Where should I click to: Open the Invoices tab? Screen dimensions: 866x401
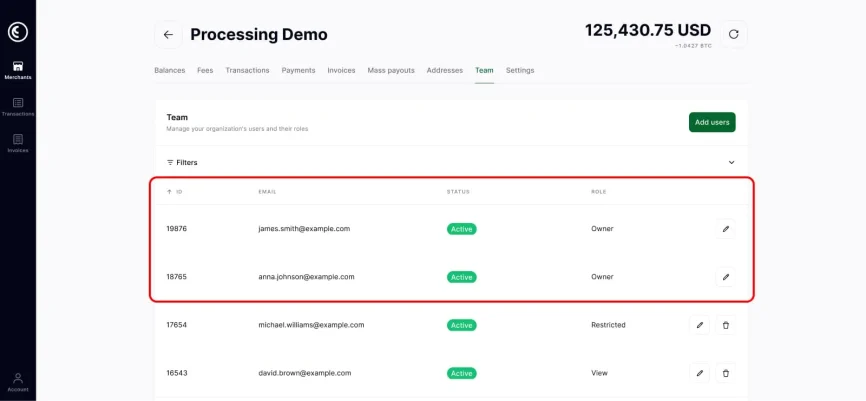coord(341,71)
